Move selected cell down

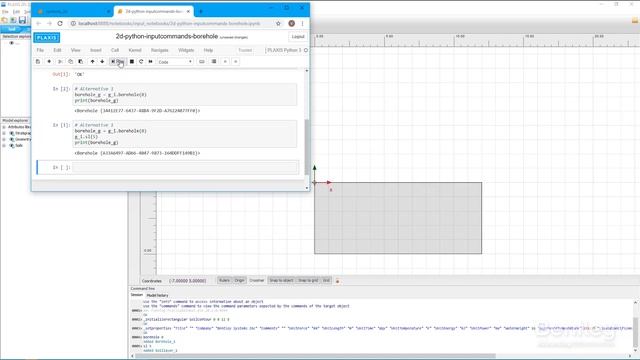pos(102,62)
